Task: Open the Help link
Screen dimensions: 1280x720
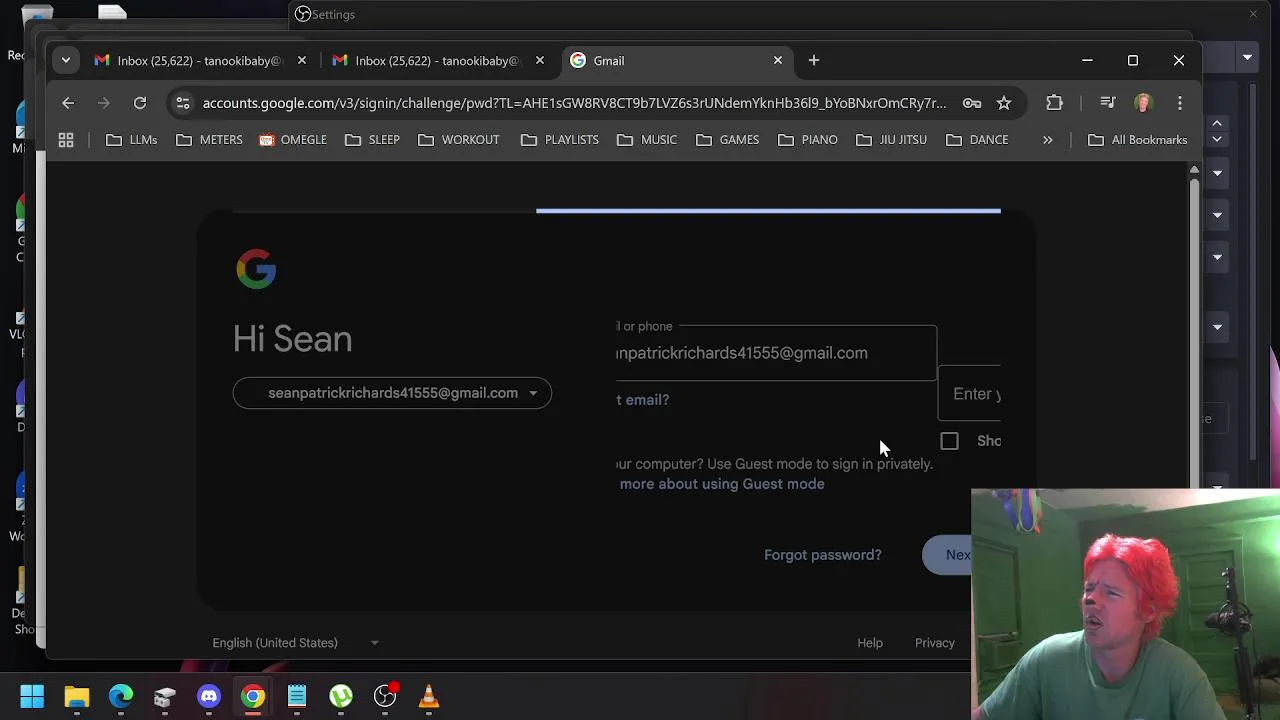Action: 870,643
